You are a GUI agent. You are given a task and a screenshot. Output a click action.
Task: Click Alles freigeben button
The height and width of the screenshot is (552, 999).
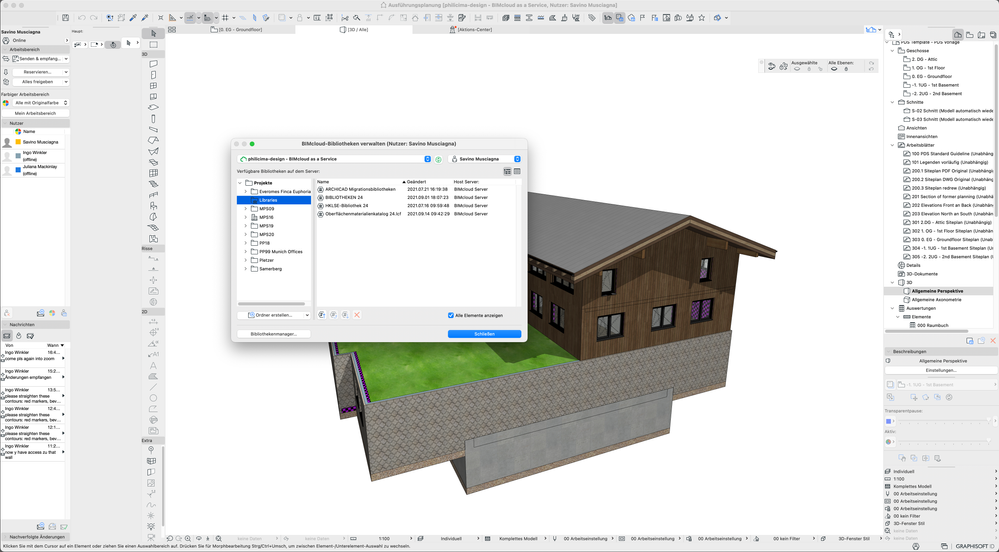[41, 82]
